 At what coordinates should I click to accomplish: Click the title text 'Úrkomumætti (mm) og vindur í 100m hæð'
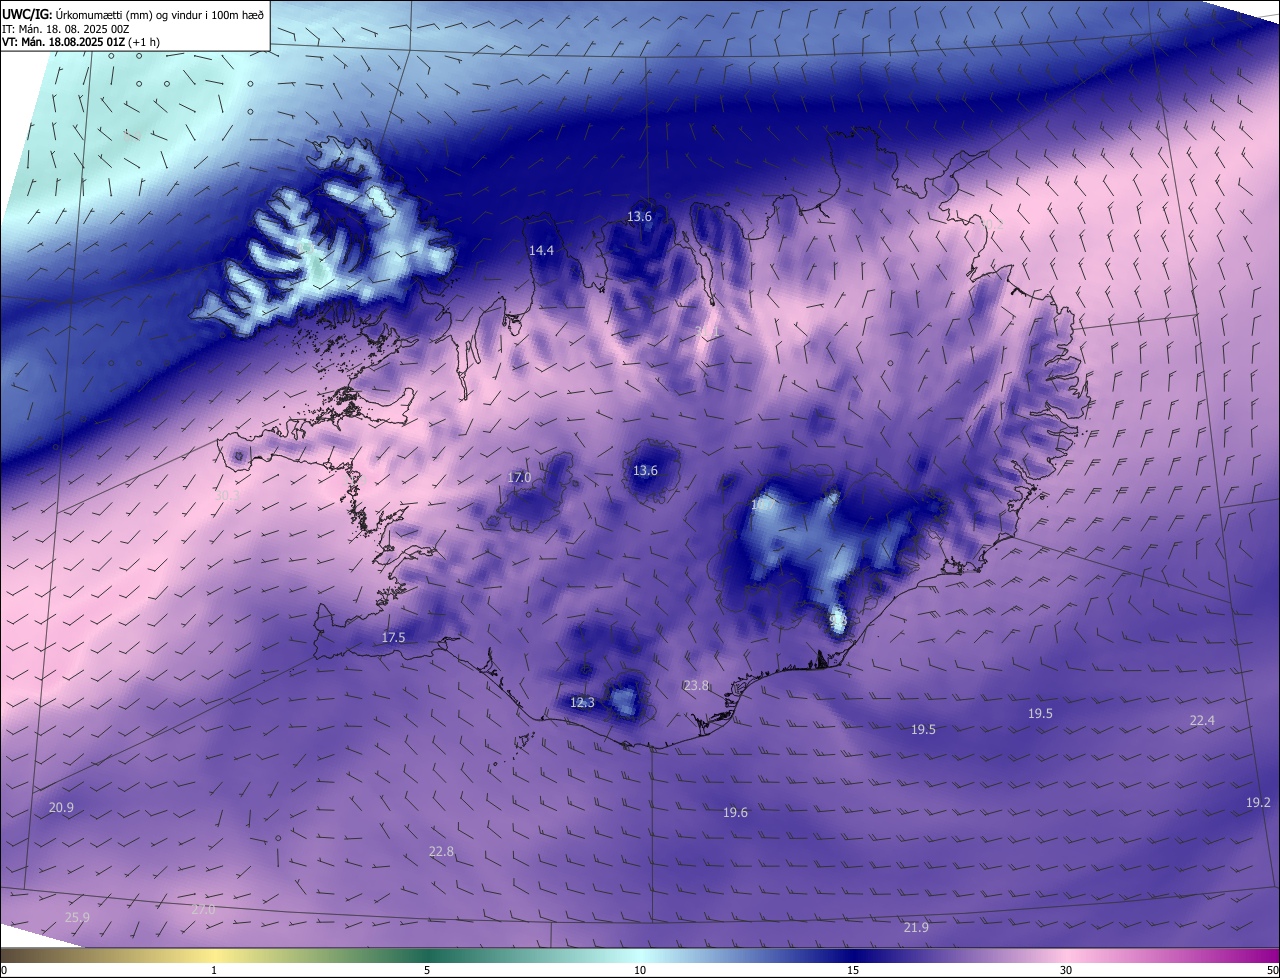point(160,13)
